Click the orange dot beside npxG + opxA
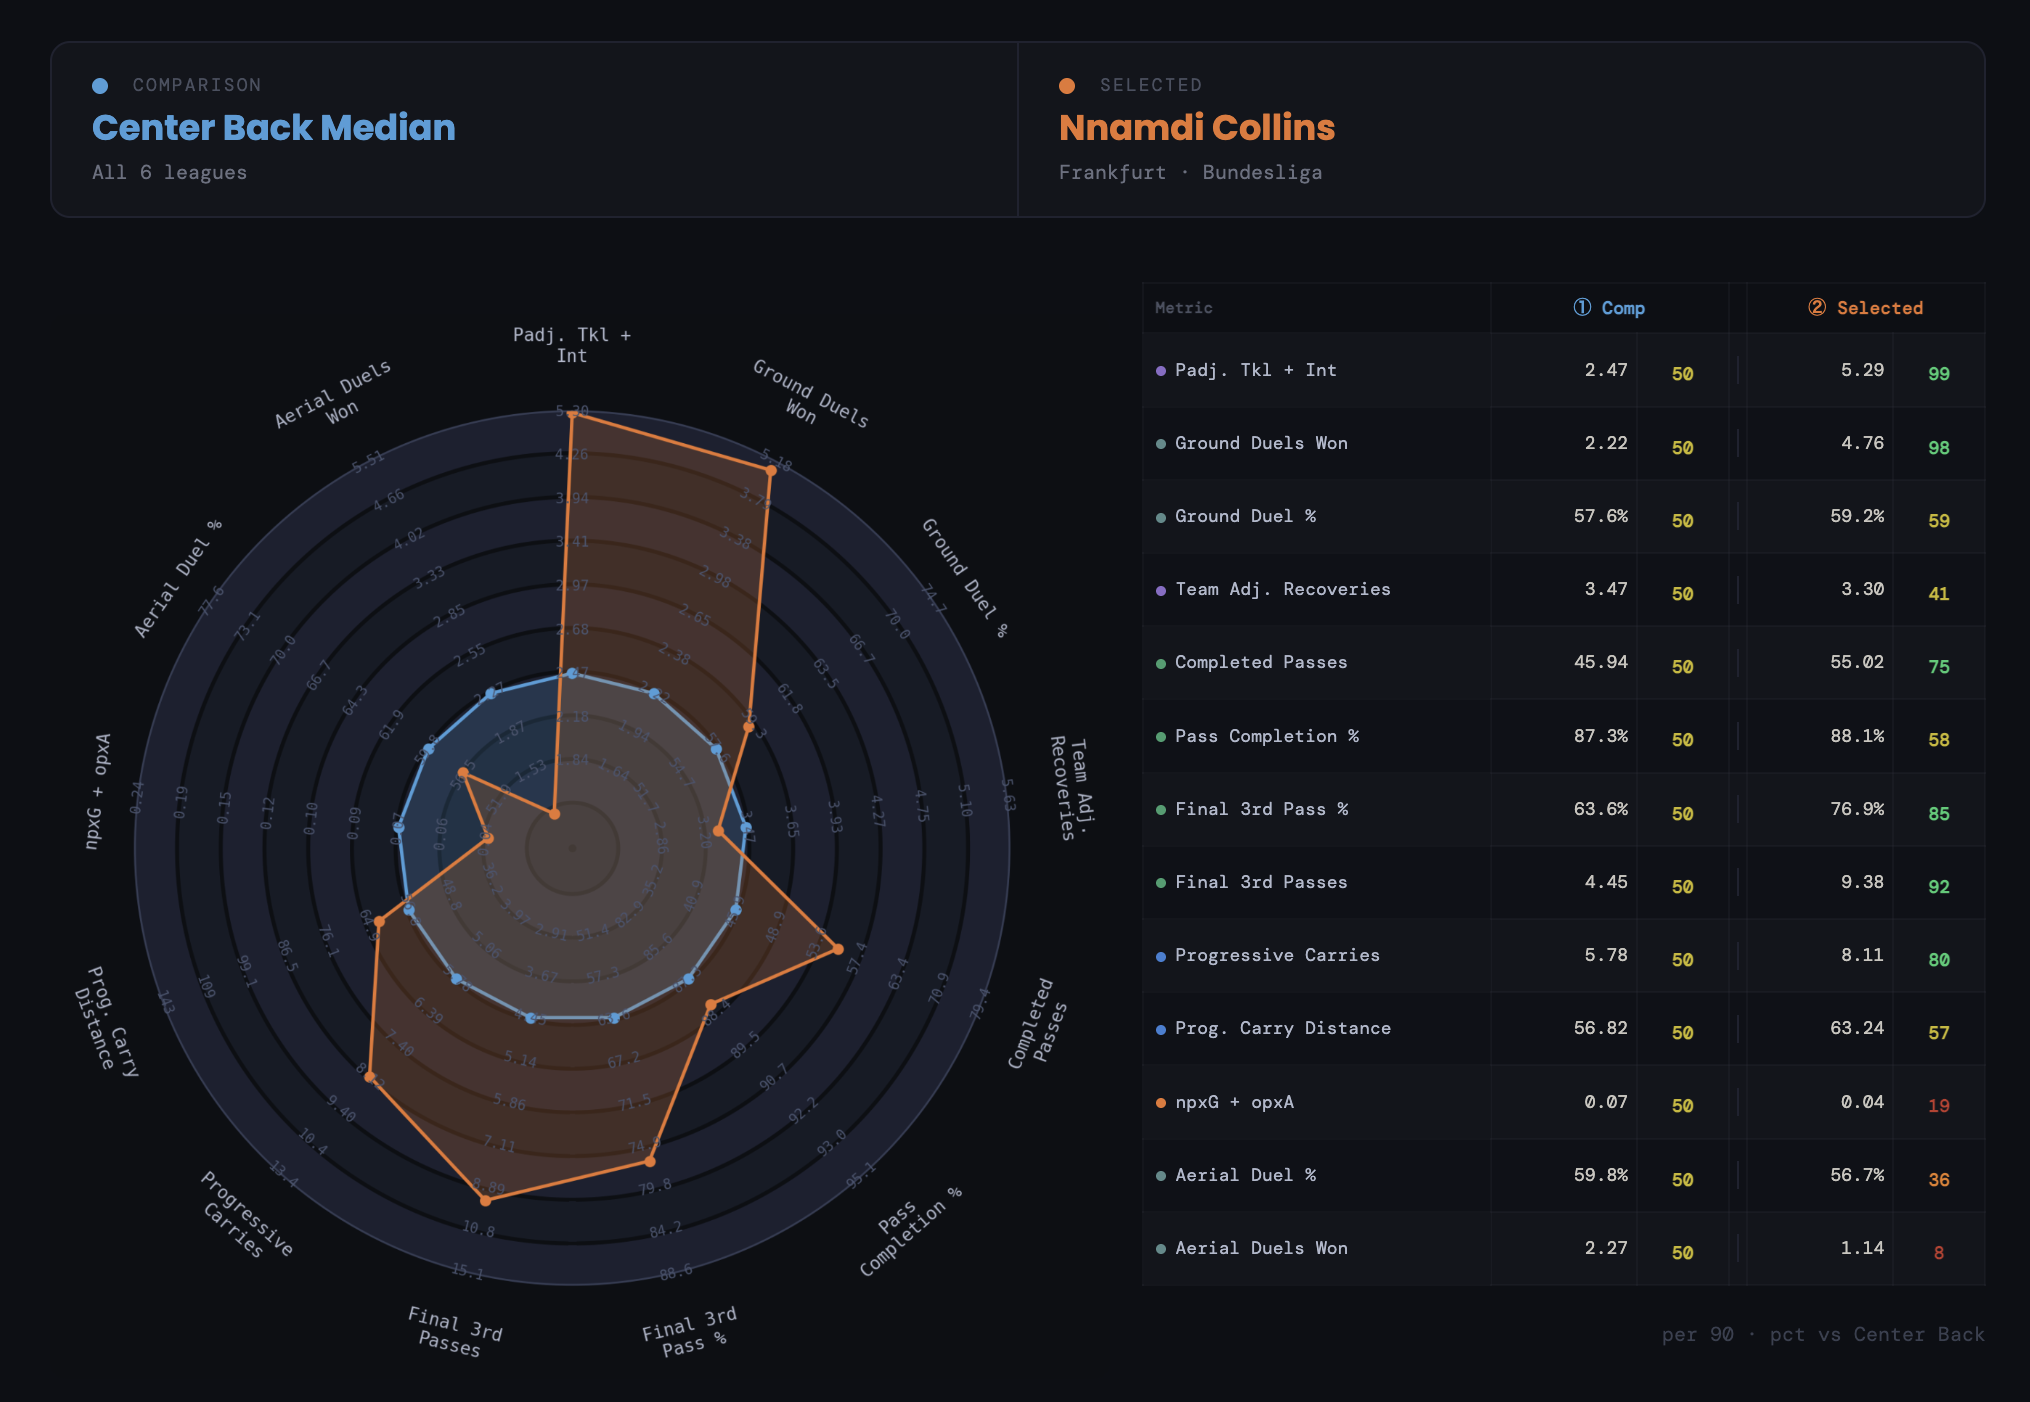The image size is (2030, 1402). point(1160,1103)
